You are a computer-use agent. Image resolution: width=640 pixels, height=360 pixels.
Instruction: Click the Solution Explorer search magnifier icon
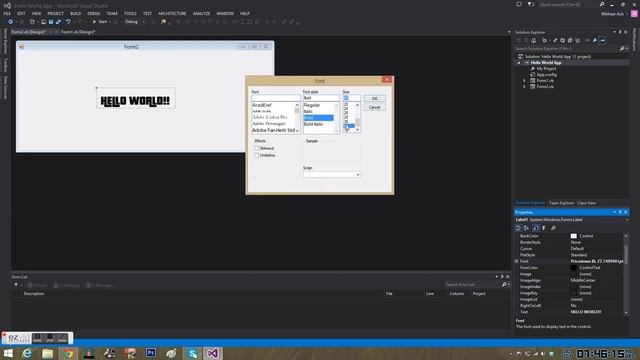click(x=622, y=49)
